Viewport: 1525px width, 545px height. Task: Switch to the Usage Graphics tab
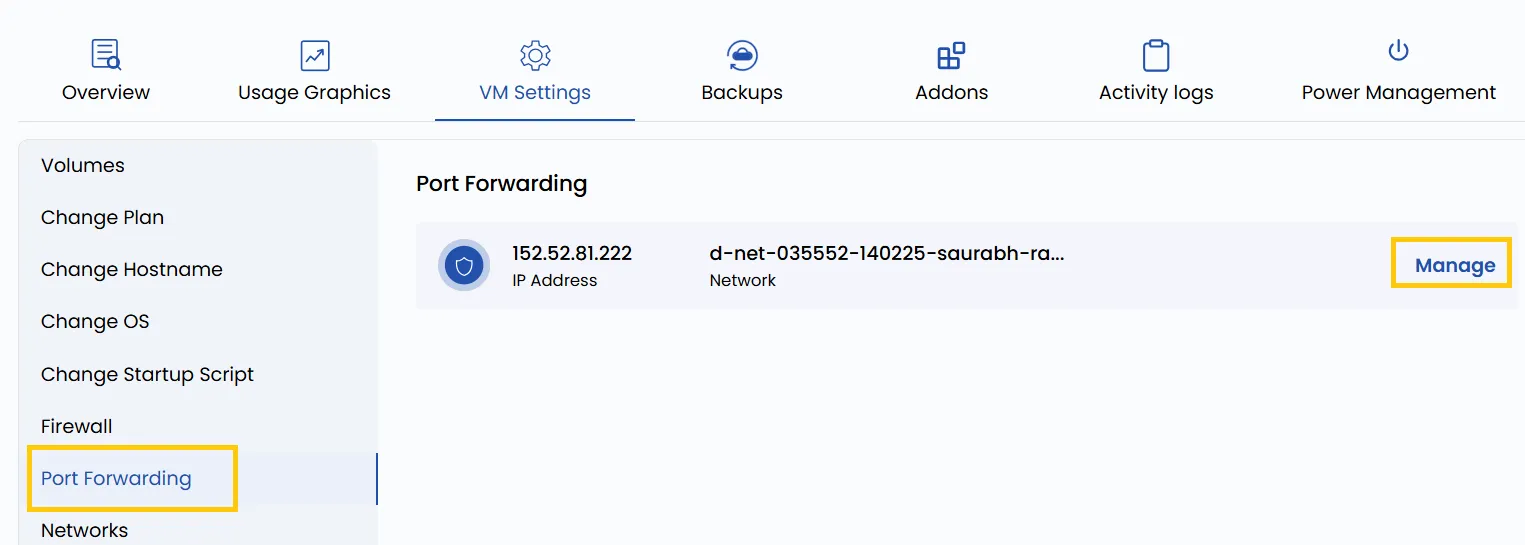click(x=314, y=92)
